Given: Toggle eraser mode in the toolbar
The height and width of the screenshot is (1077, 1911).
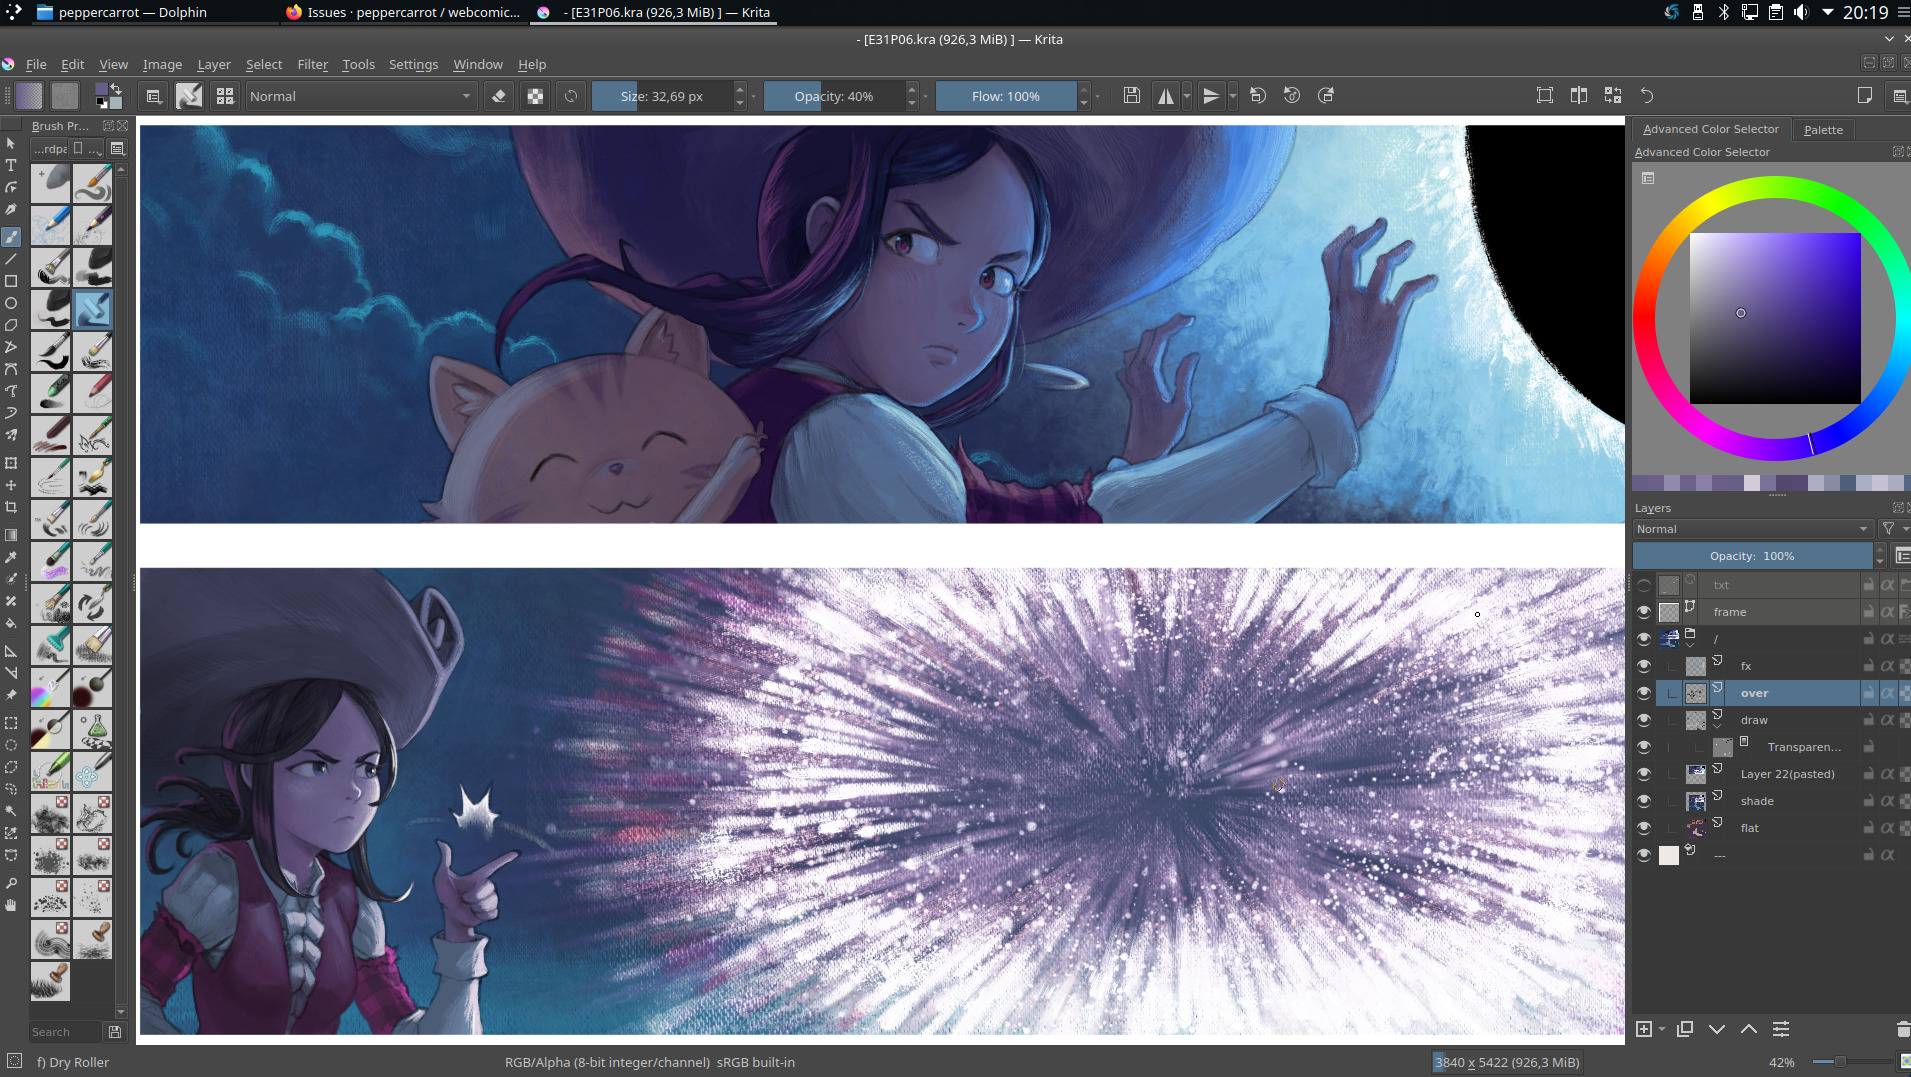Looking at the screenshot, I should tap(499, 96).
